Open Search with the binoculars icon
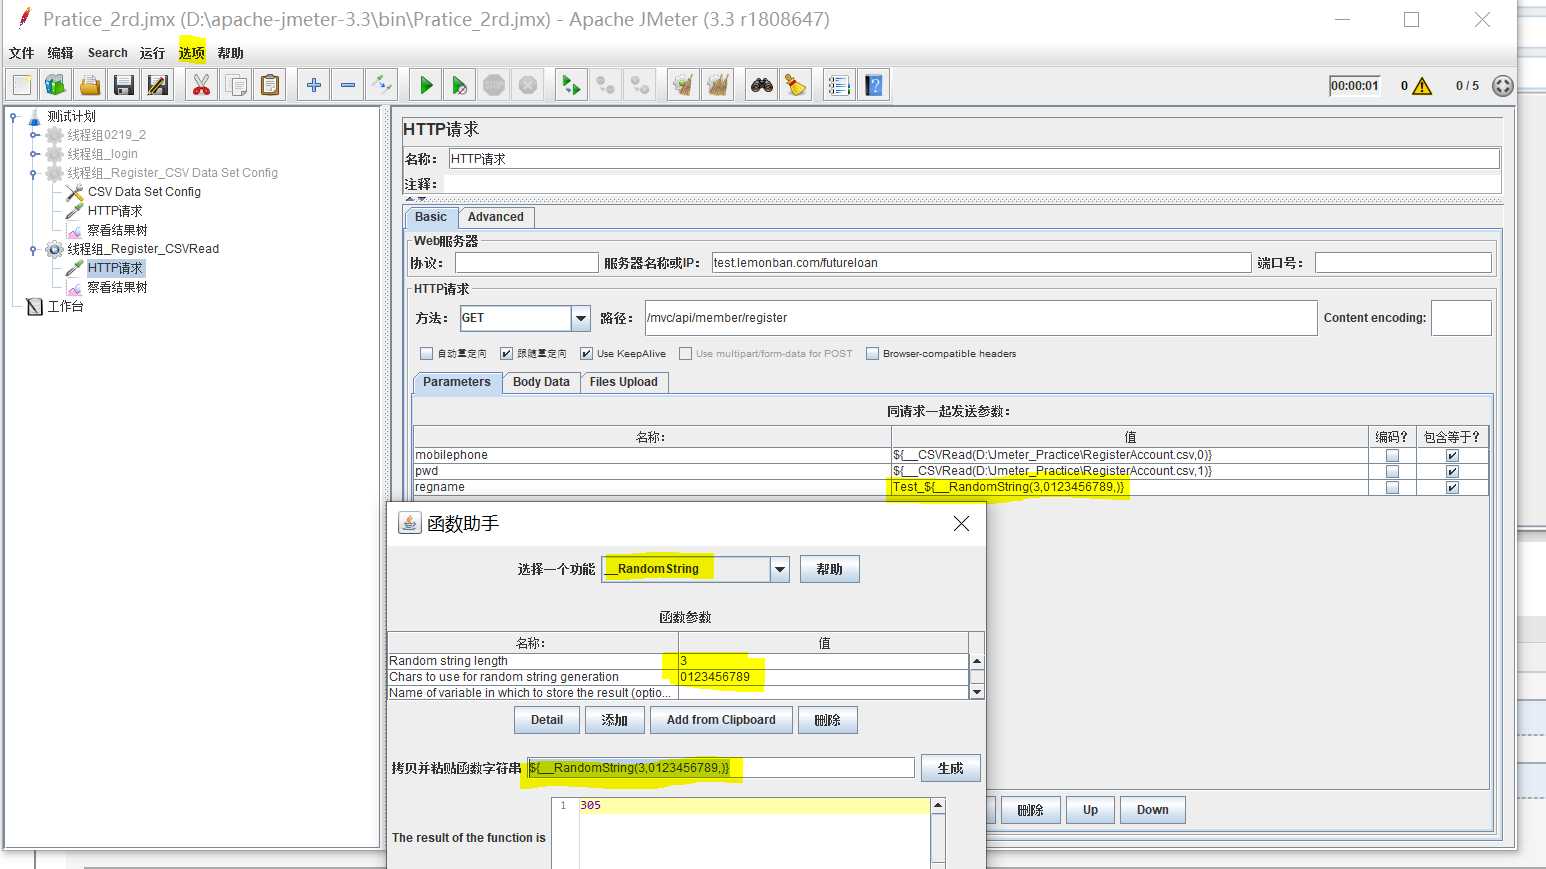 762,85
